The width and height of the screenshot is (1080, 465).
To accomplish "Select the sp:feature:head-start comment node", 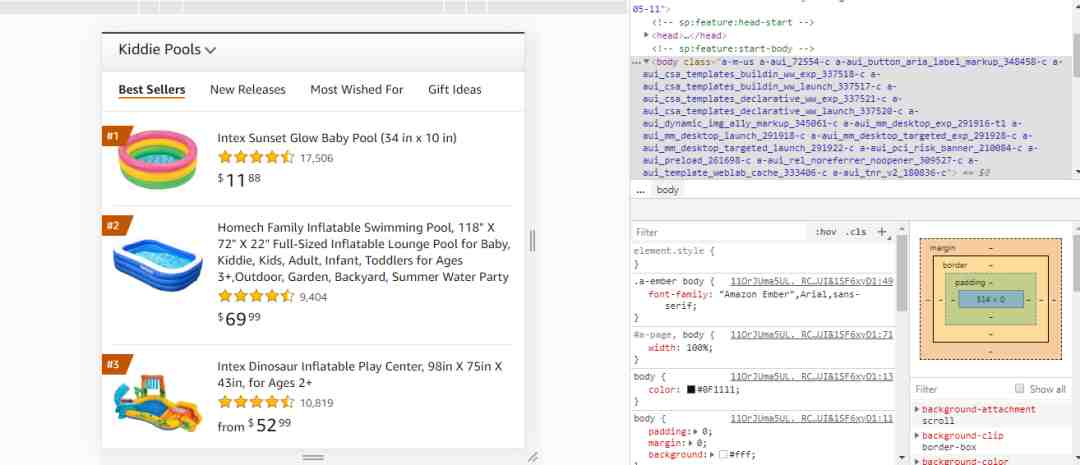I will click(733, 22).
